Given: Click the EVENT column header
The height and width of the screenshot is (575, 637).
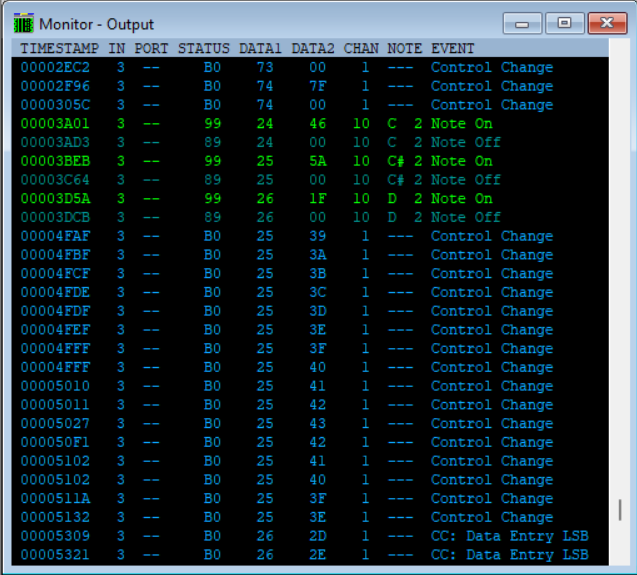Looking at the screenshot, I should pyautogui.click(x=453, y=48).
